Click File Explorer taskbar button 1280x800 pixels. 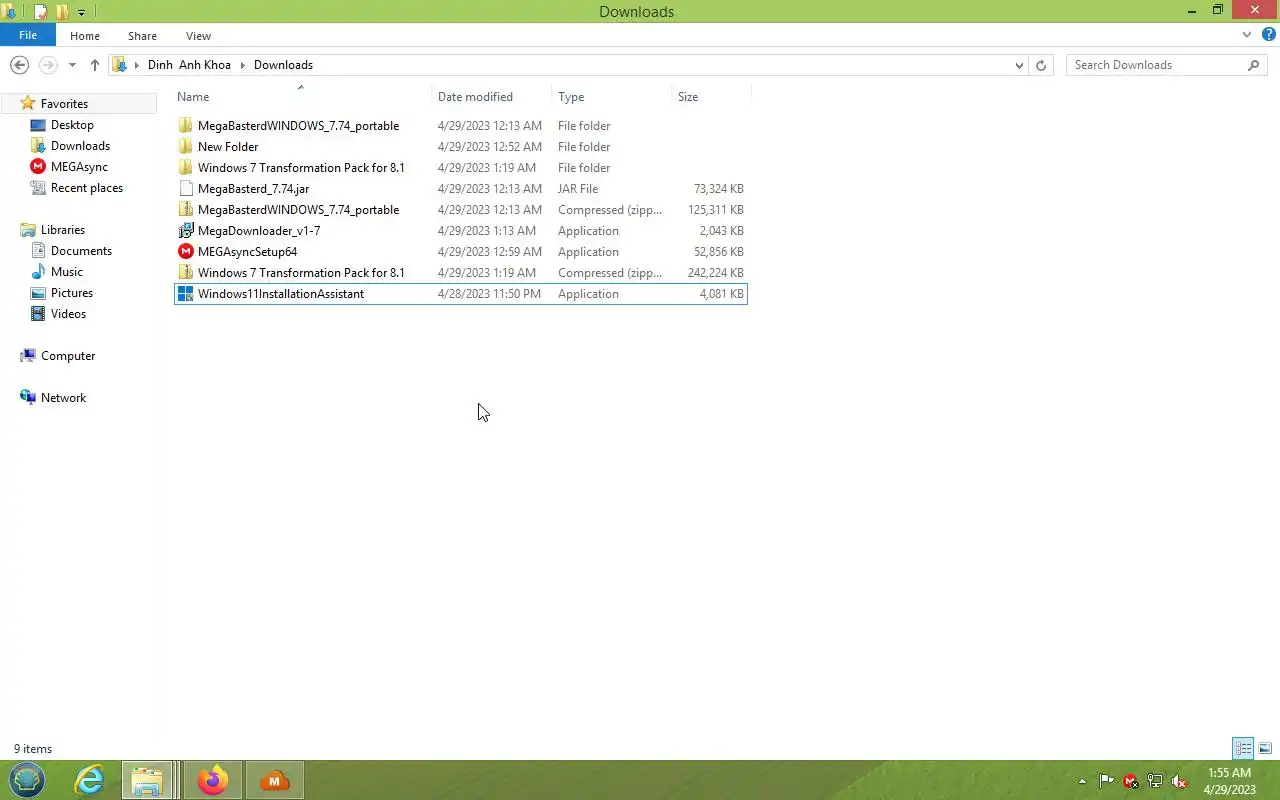tap(148, 780)
